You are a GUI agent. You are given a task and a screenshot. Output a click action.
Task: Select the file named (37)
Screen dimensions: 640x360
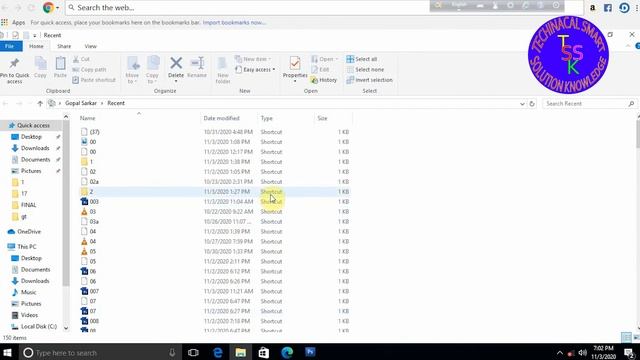pyautogui.click(x=95, y=132)
